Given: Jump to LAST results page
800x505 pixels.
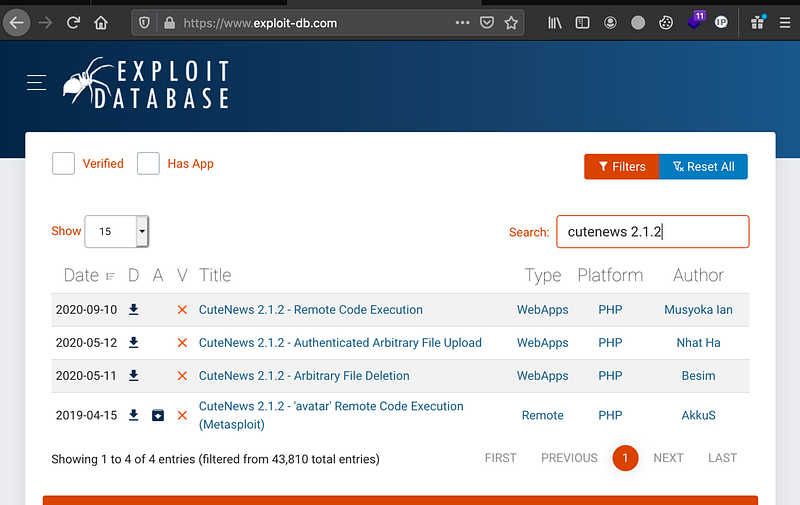Looking at the screenshot, I should 722,458.
